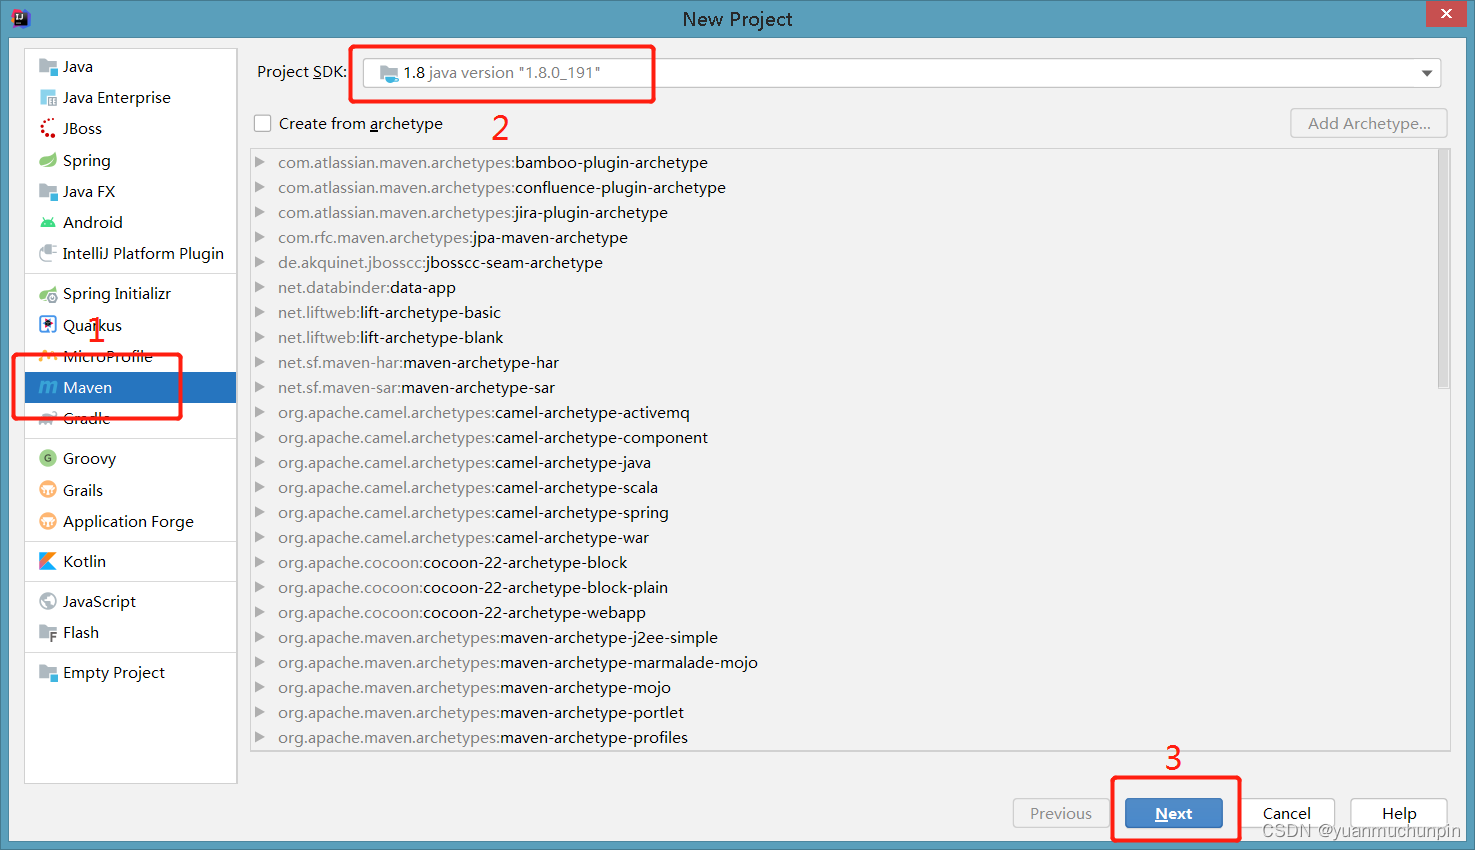Expand jbosscc-seam-archetype node
The width and height of the screenshot is (1475, 850).
pos(260,262)
